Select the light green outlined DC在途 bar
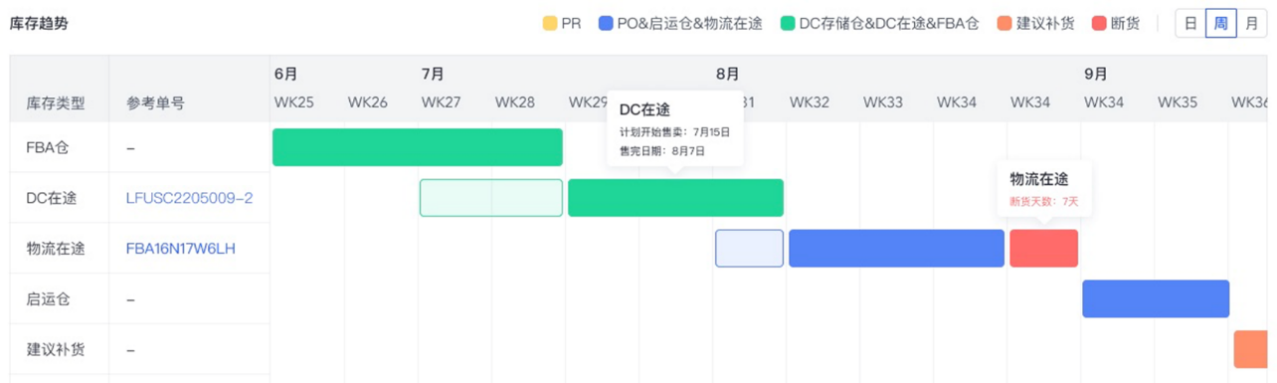Image resolution: width=1277 pixels, height=383 pixels. pos(491,198)
